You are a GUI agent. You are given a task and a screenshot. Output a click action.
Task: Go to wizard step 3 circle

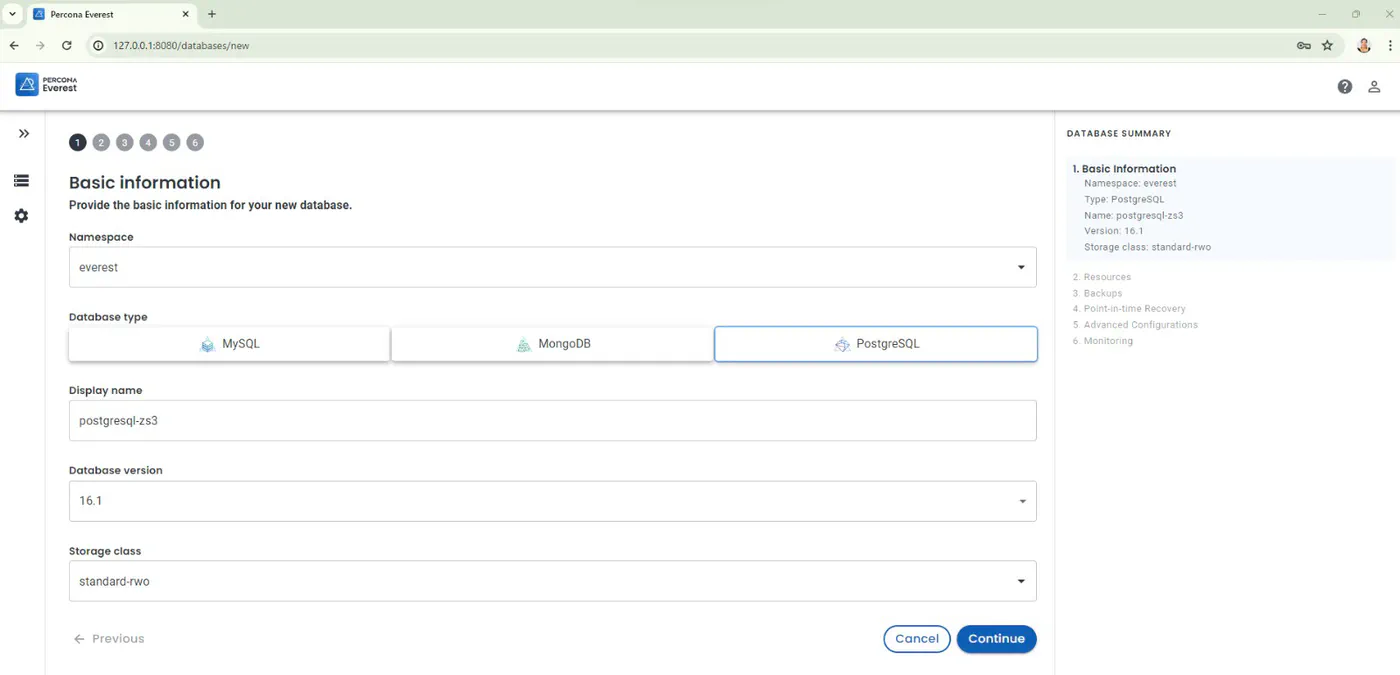pyautogui.click(x=124, y=143)
